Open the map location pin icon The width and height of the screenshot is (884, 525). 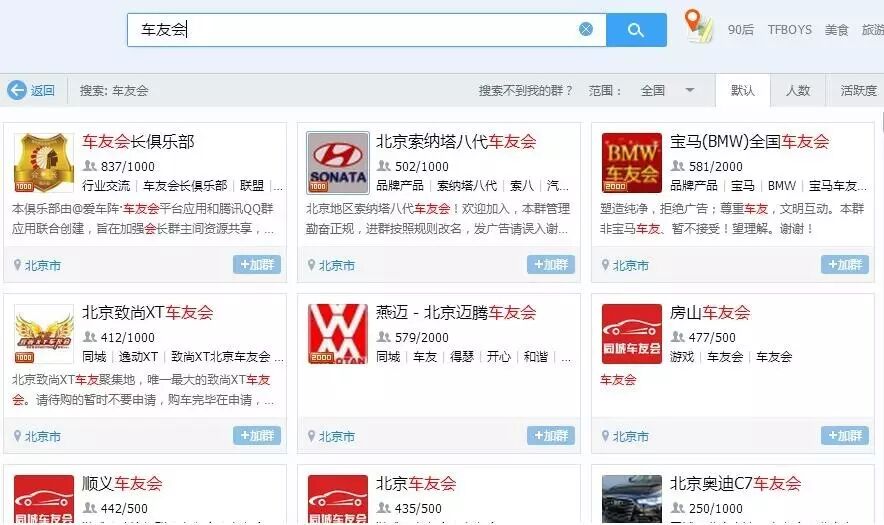[698, 27]
